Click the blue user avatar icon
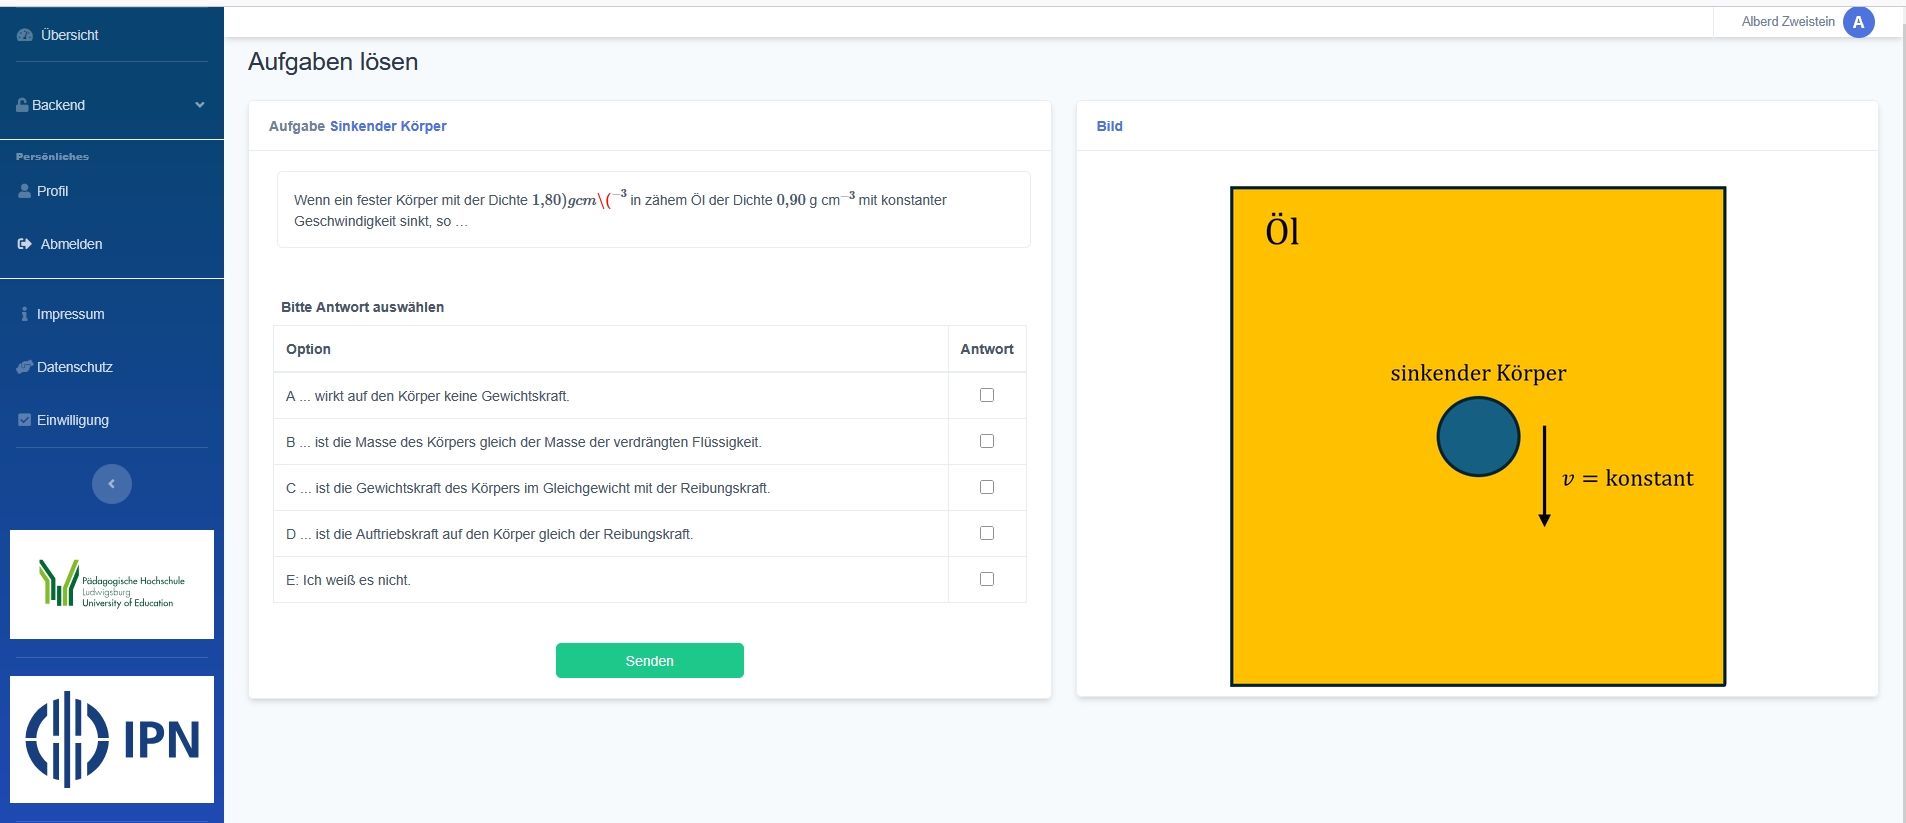This screenshot has width=1906, height=823. [x=1858, y=22]
